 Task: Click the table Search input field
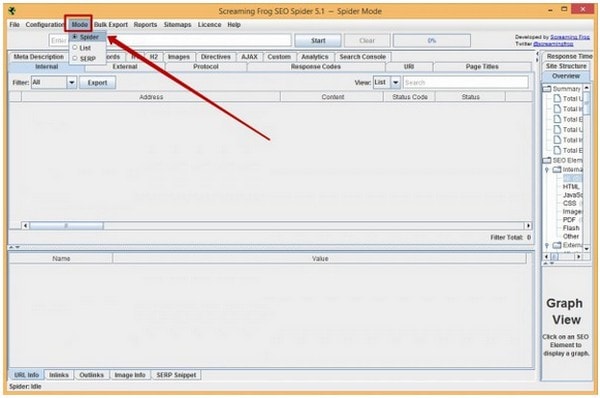coord(465,82)
